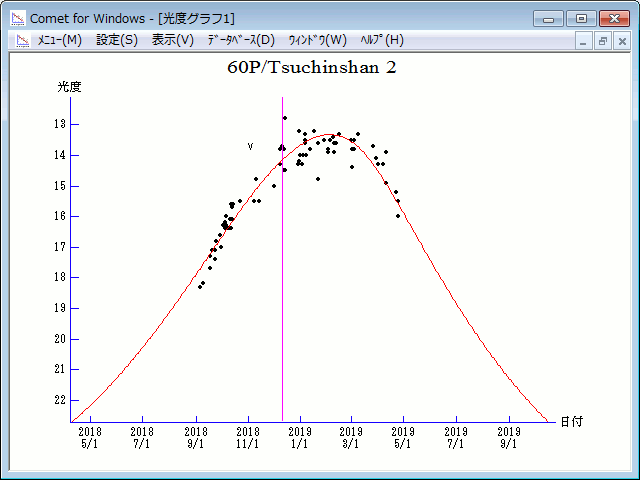The image size is (640, 480).
Task: Maximize the Comet for Windows main window
Action: (x=581, y=18)
